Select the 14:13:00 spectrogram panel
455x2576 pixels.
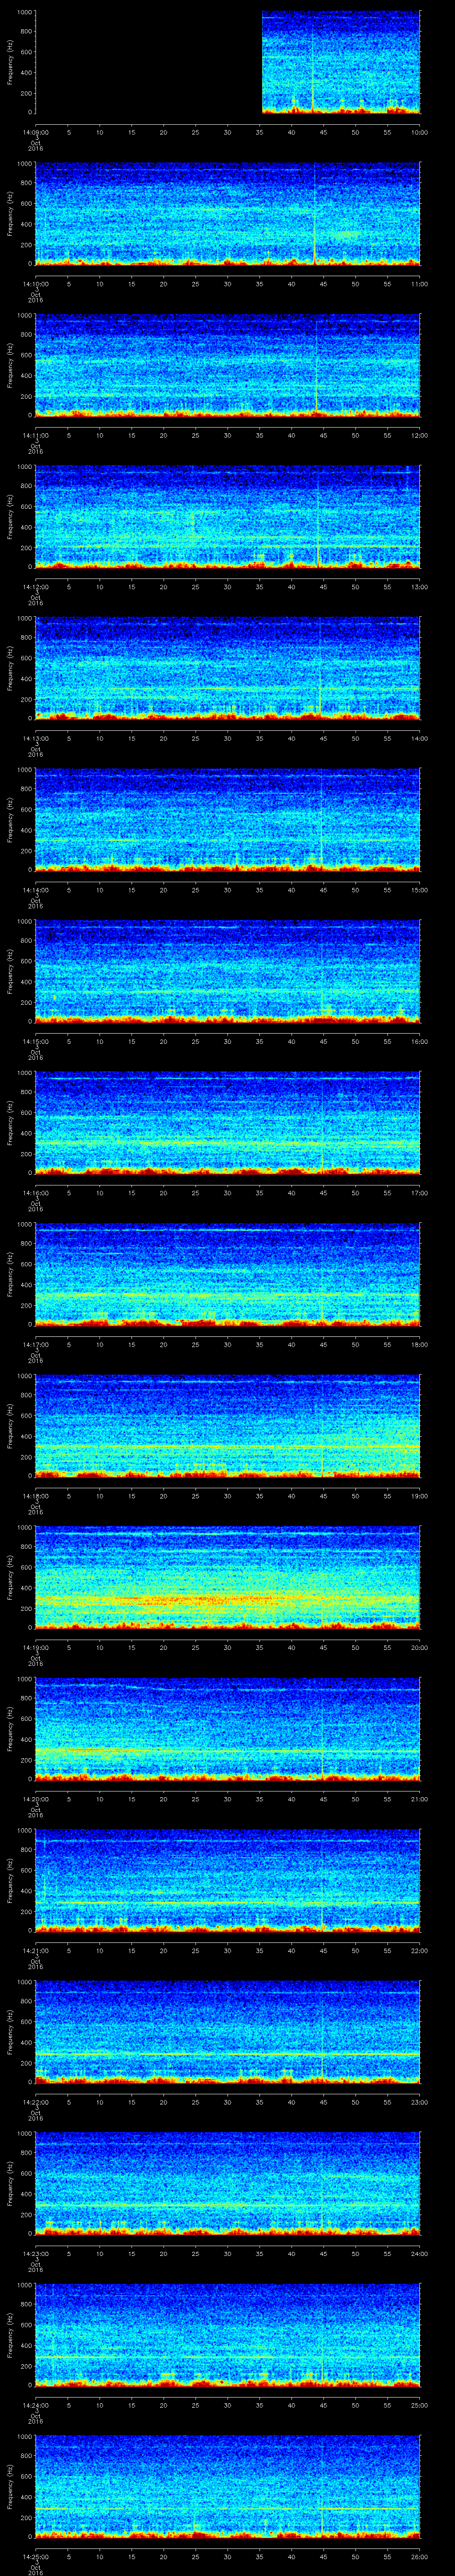pyautogui.click(x=227, y=668)
